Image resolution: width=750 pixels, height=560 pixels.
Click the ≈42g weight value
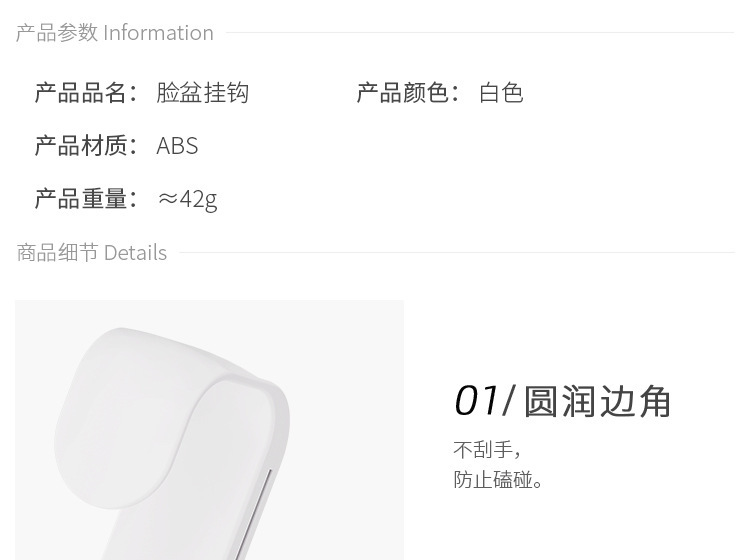(188, 199)
